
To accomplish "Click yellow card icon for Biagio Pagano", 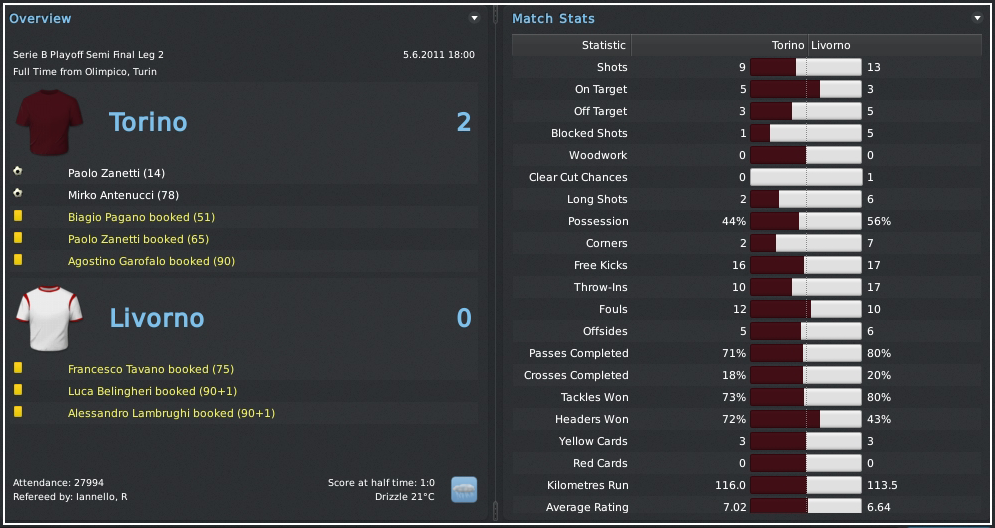I will [18, 216].
